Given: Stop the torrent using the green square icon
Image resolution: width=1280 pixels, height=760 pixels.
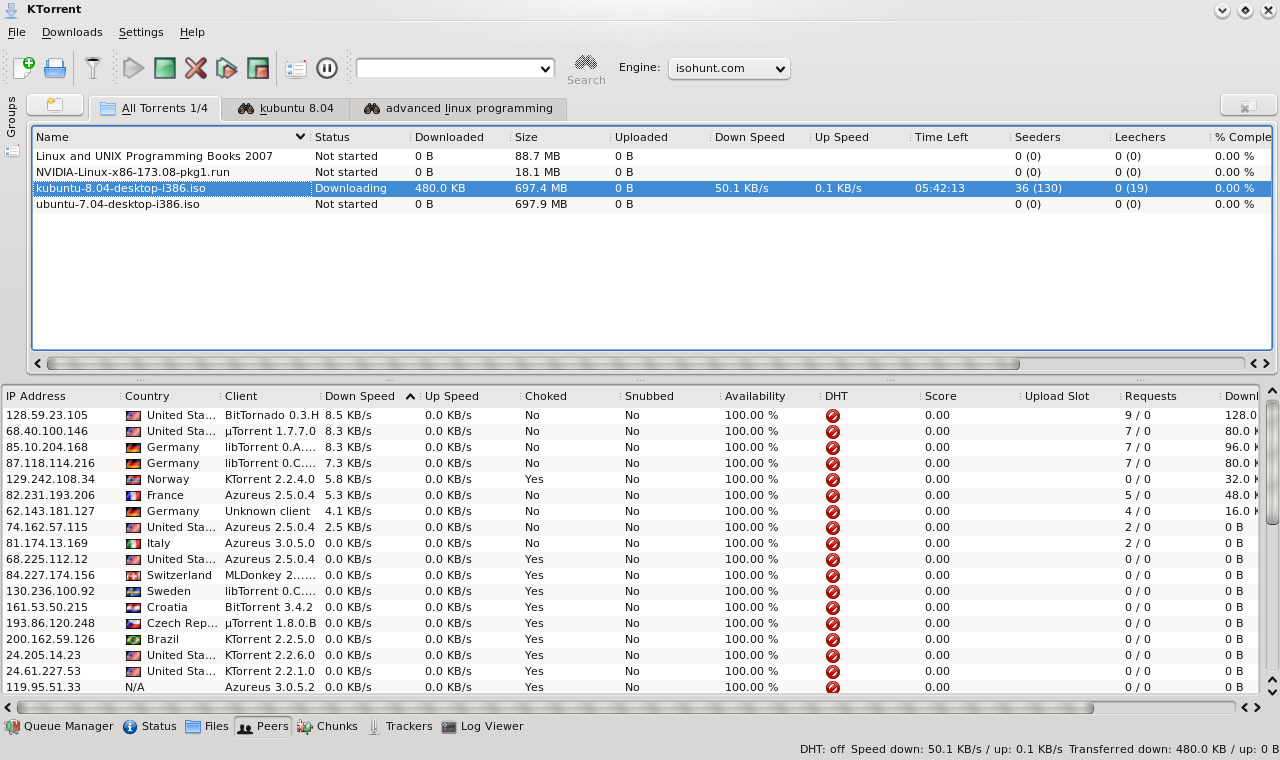Looking at the screenshot, I should [x=165, y=68].
